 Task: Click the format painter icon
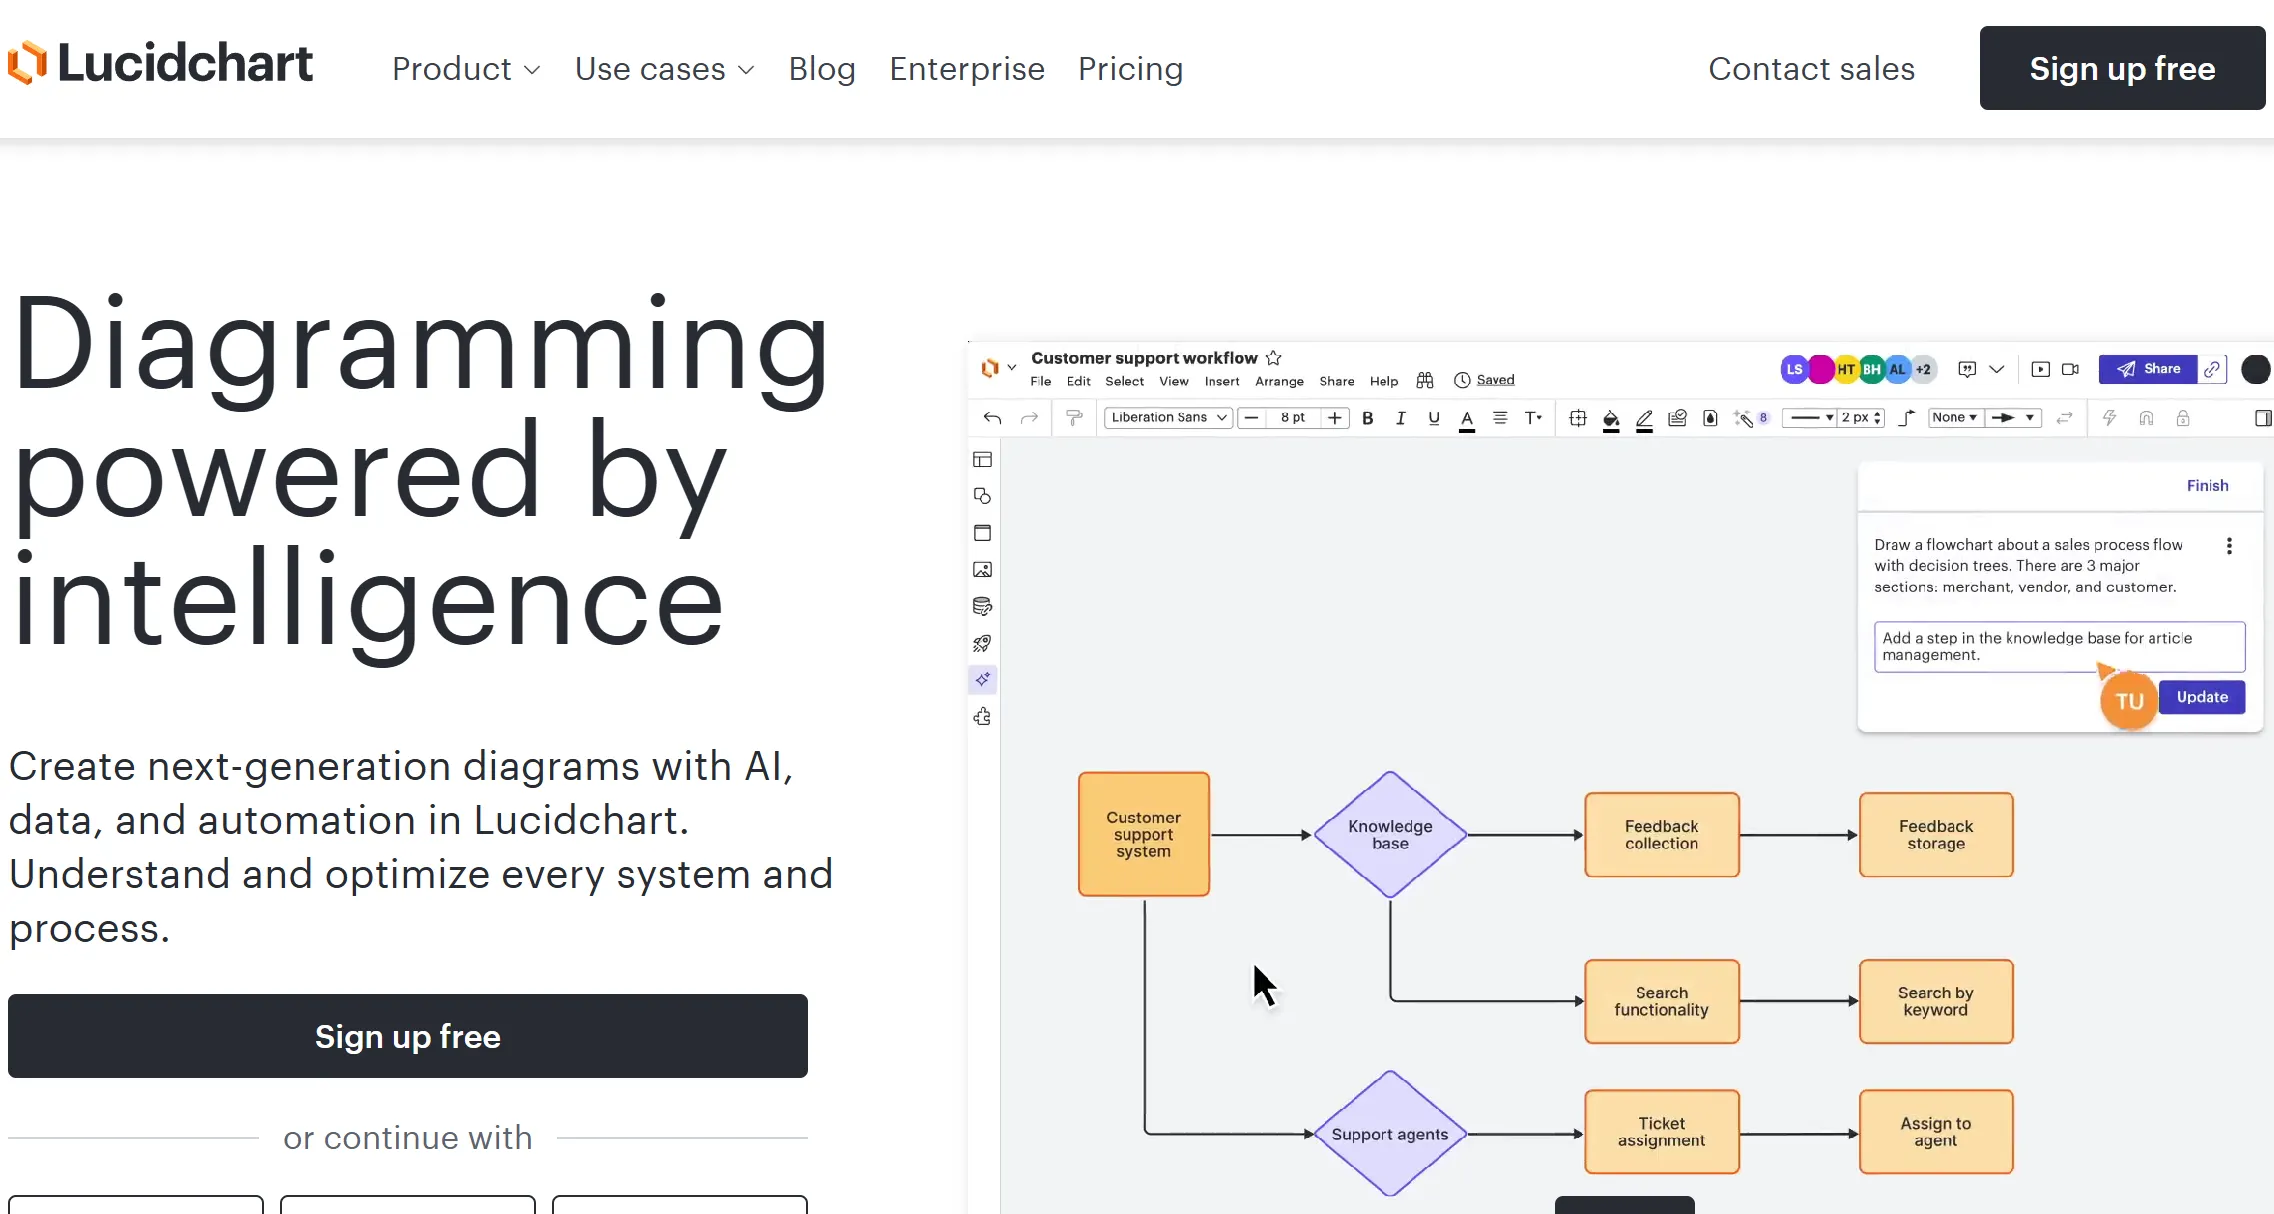(x=1074, y=418)
